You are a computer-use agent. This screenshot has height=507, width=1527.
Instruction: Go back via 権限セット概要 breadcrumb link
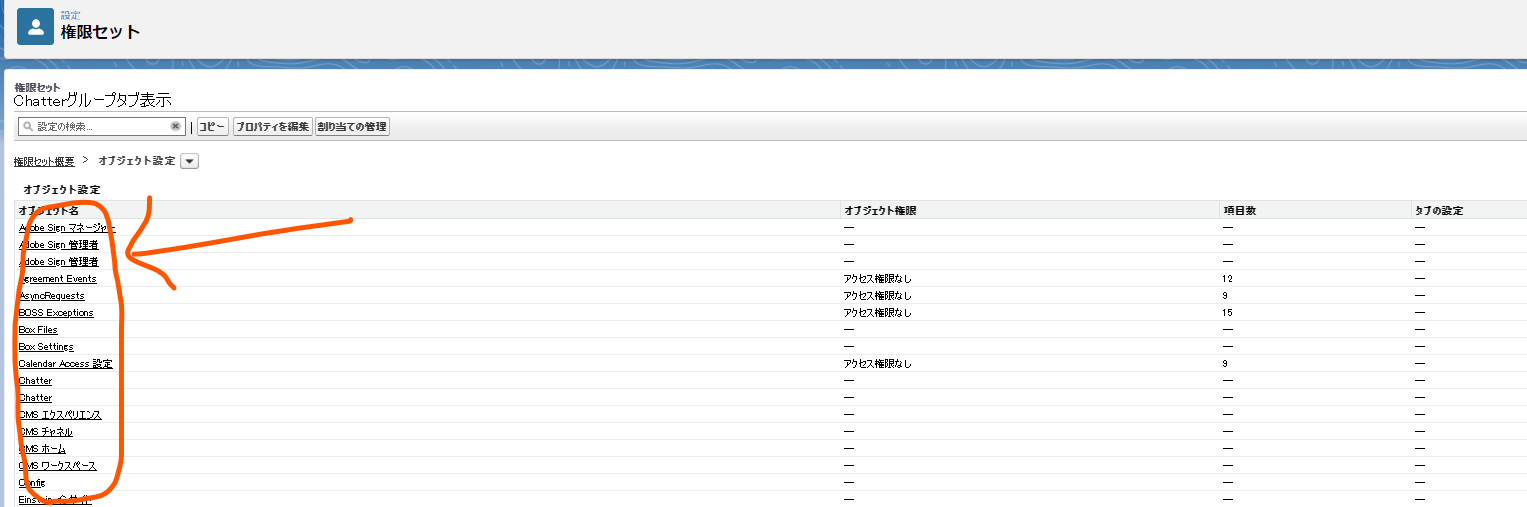click(x=44, y=161)
